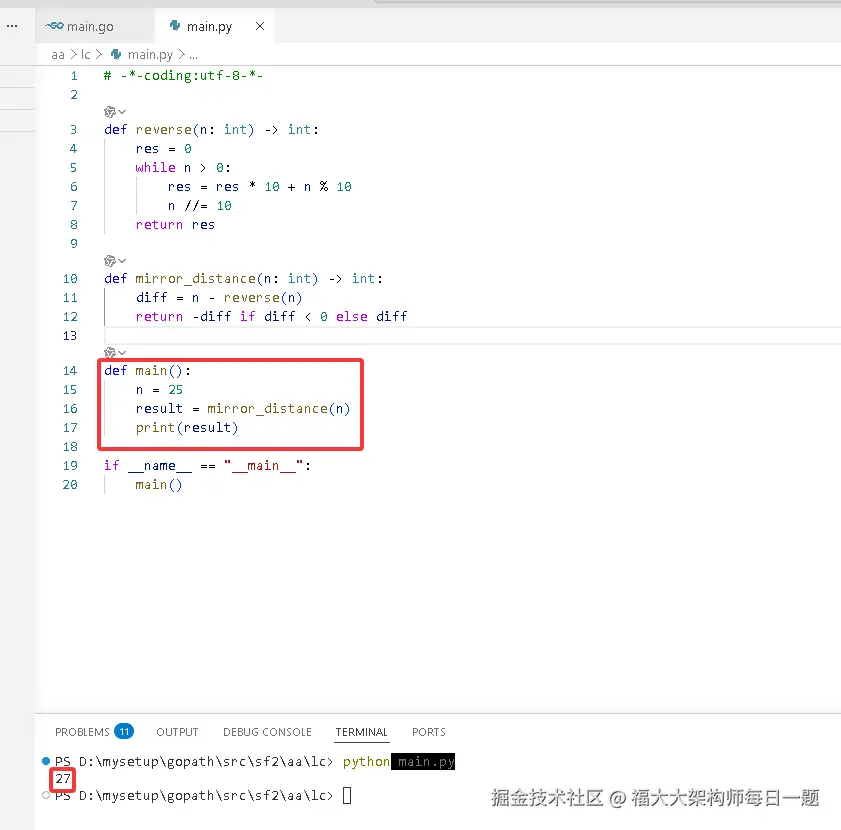This screenshot has width=841, height=830.
Task: Expand code lens chevron above mirror_distance function
Action: click(122, 261)
